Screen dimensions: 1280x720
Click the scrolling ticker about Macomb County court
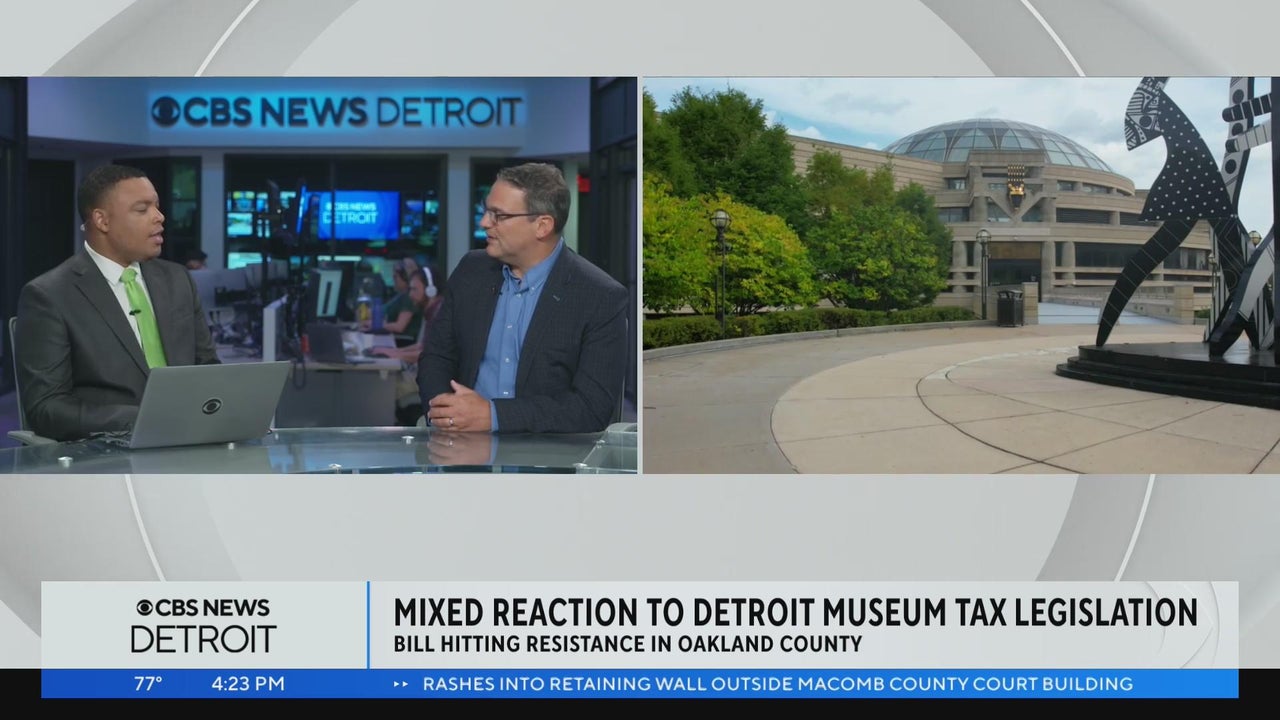777,684
